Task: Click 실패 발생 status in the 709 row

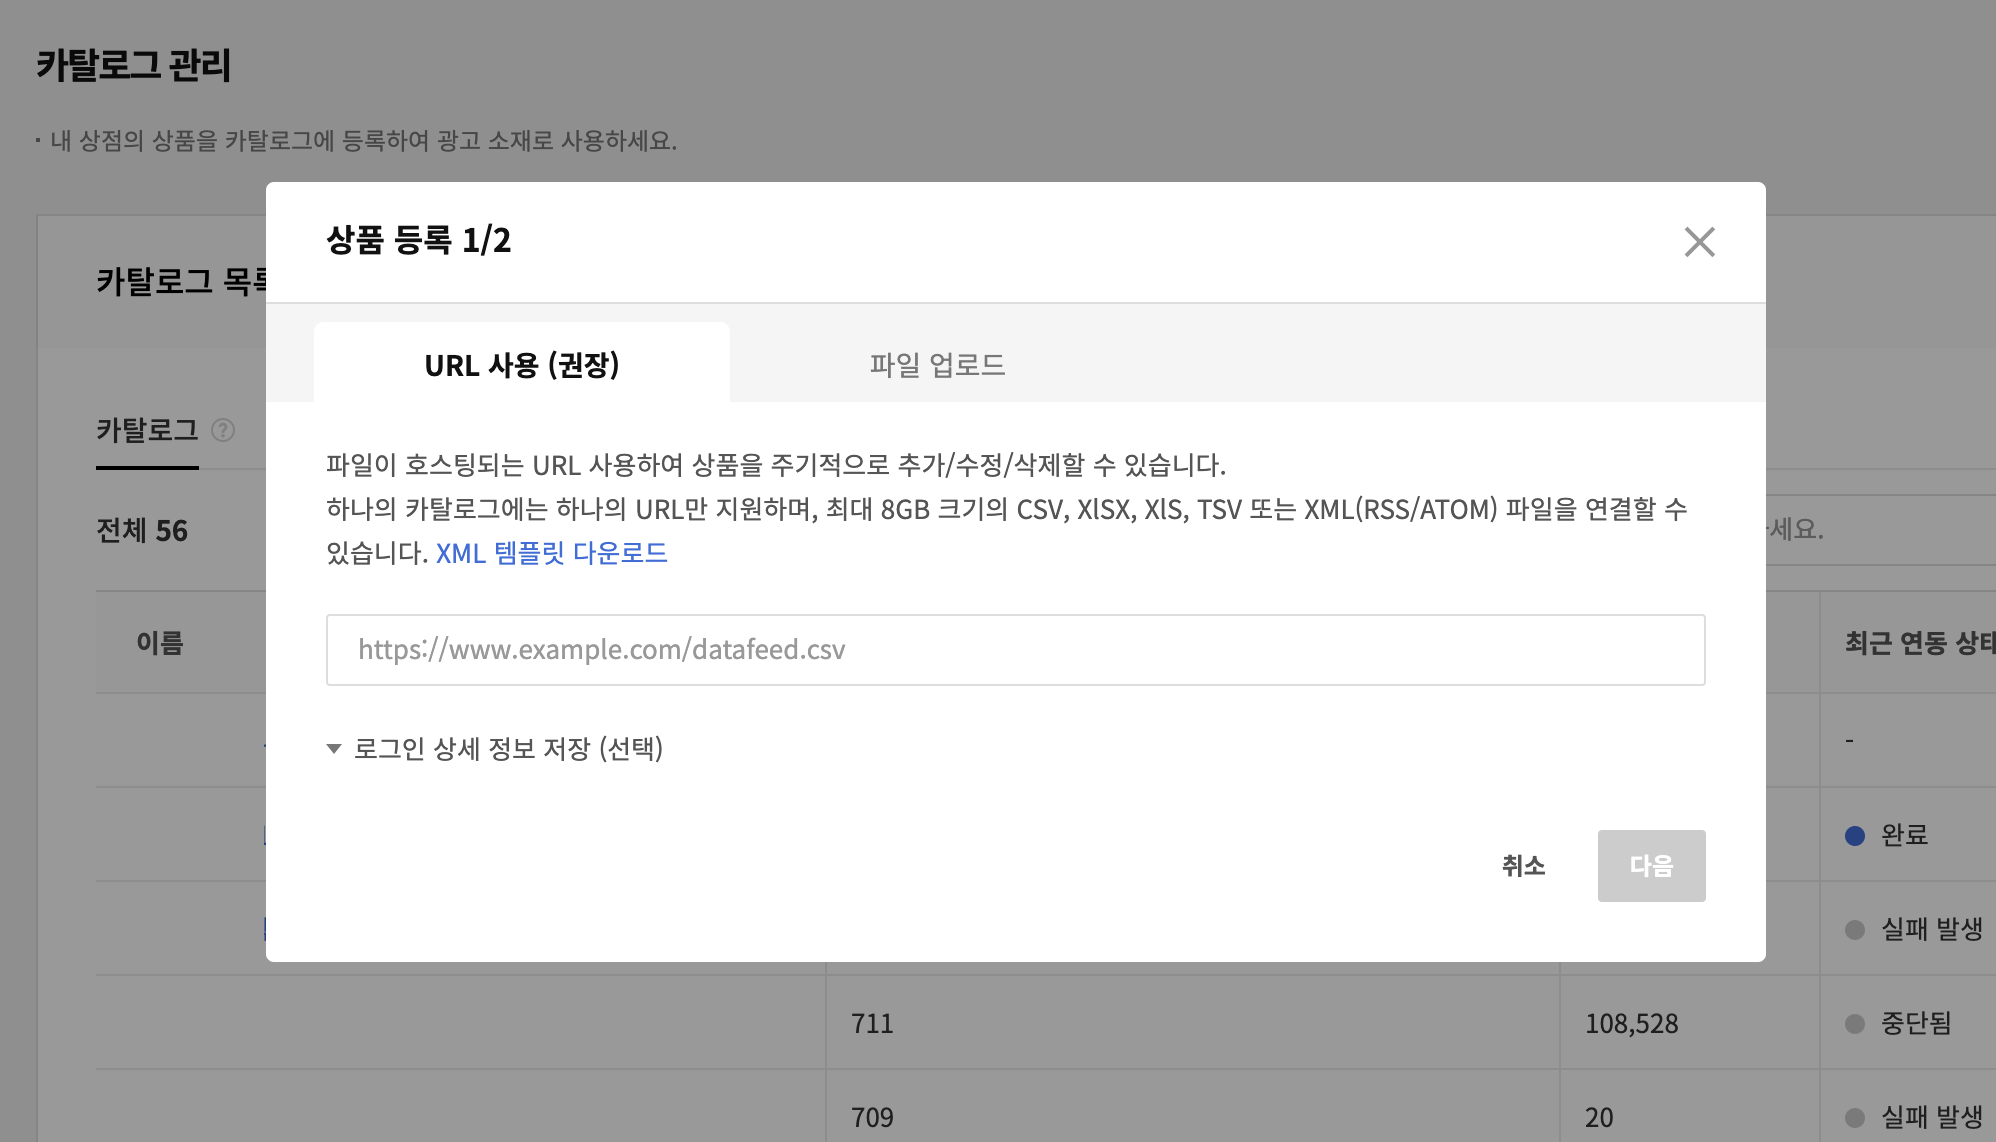Action: point(1931,1117)
